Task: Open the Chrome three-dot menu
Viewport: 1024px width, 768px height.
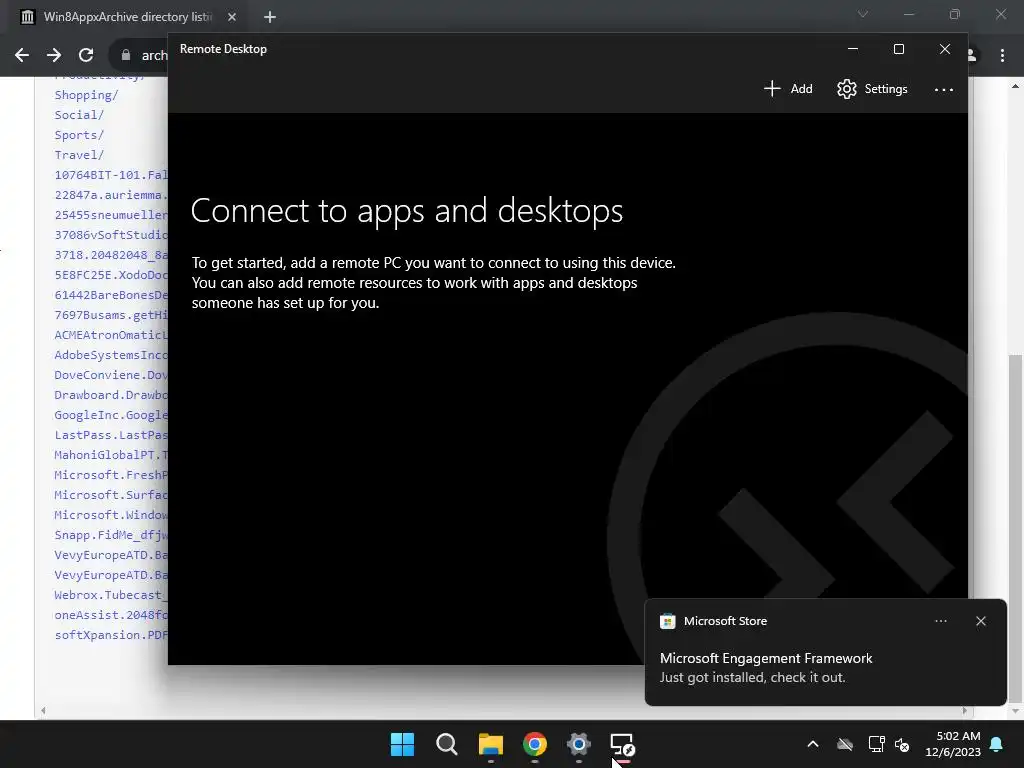Action: pos(1002,56)
